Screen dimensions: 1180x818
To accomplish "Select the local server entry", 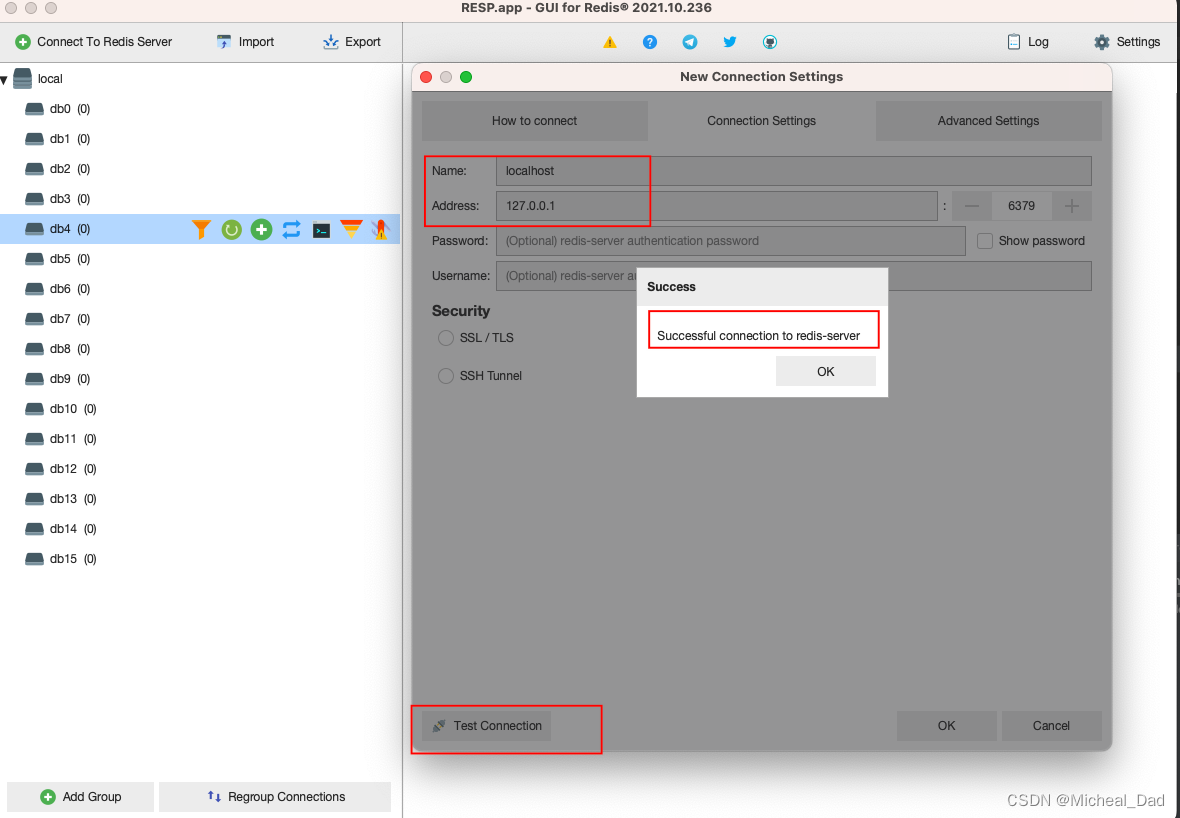I will pyautogui.click(x=38, y=79).
